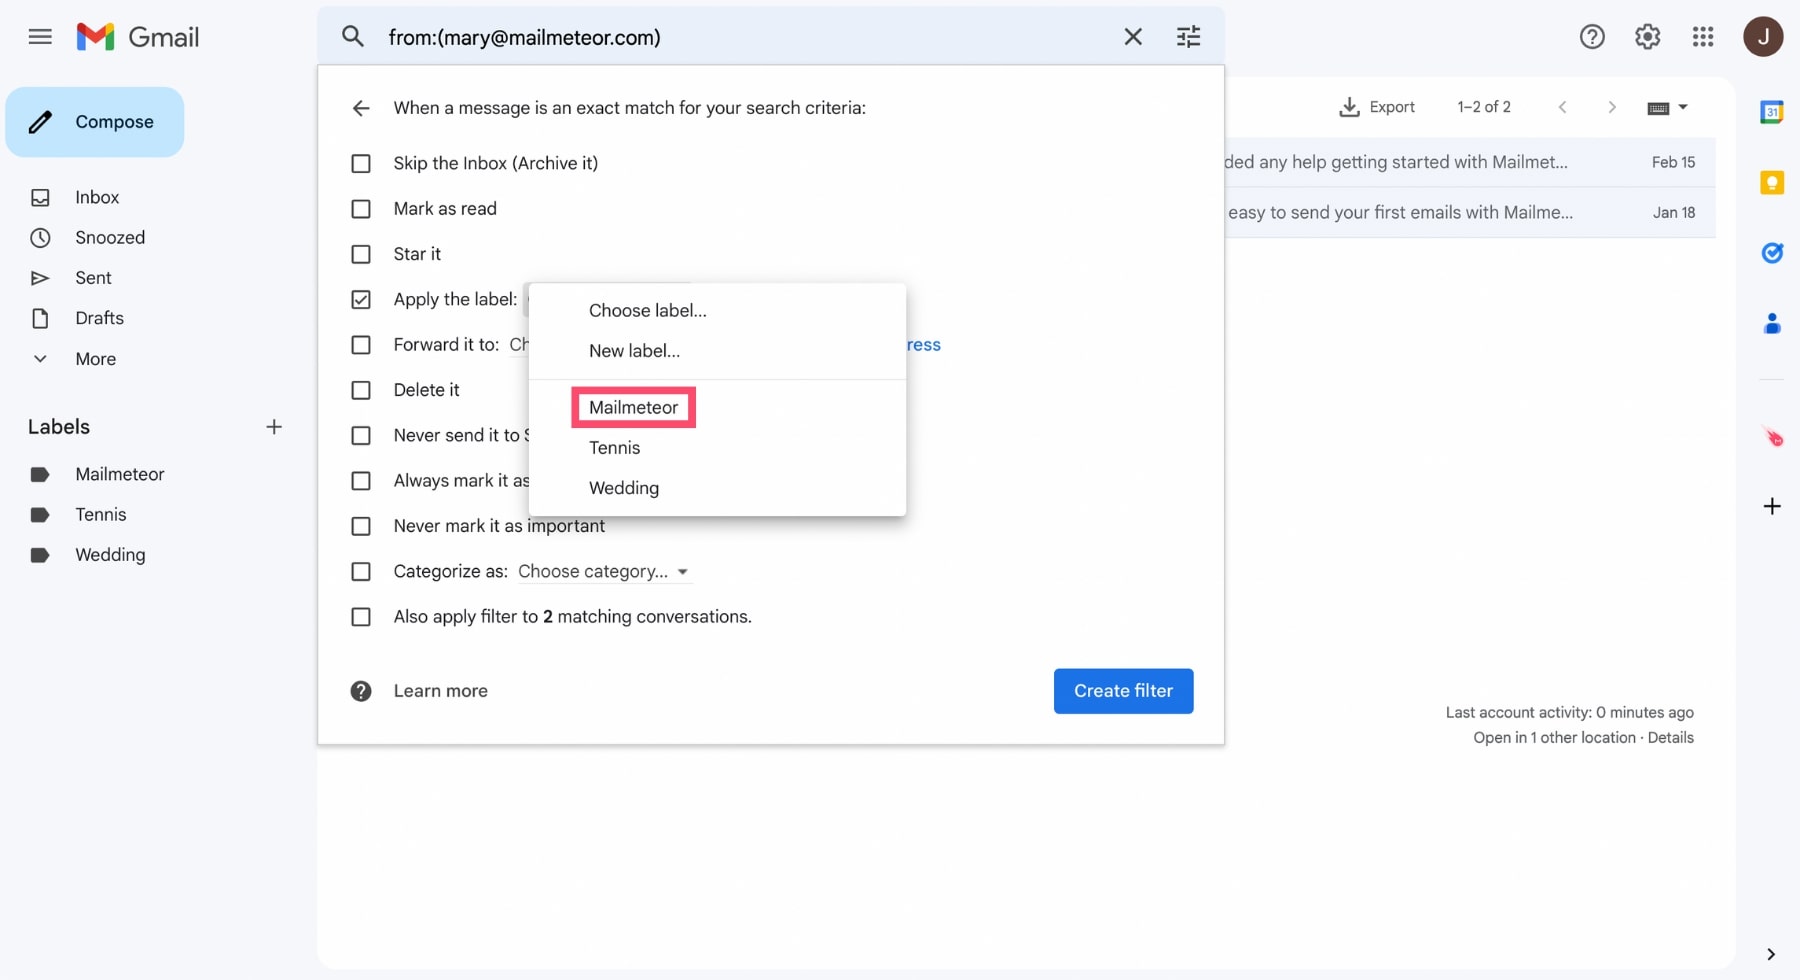This screenshot has height=980, width=1800.
Task: Open the Sent folder
Action: (x=93, y=278)
